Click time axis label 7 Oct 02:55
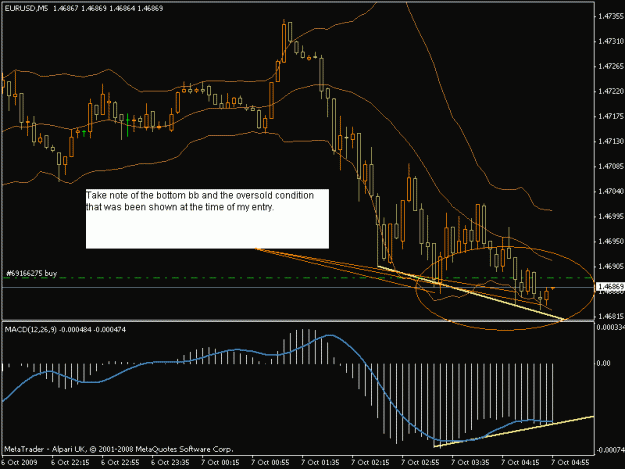The height and width of the screenshot is (469, 625). point(420,463)
